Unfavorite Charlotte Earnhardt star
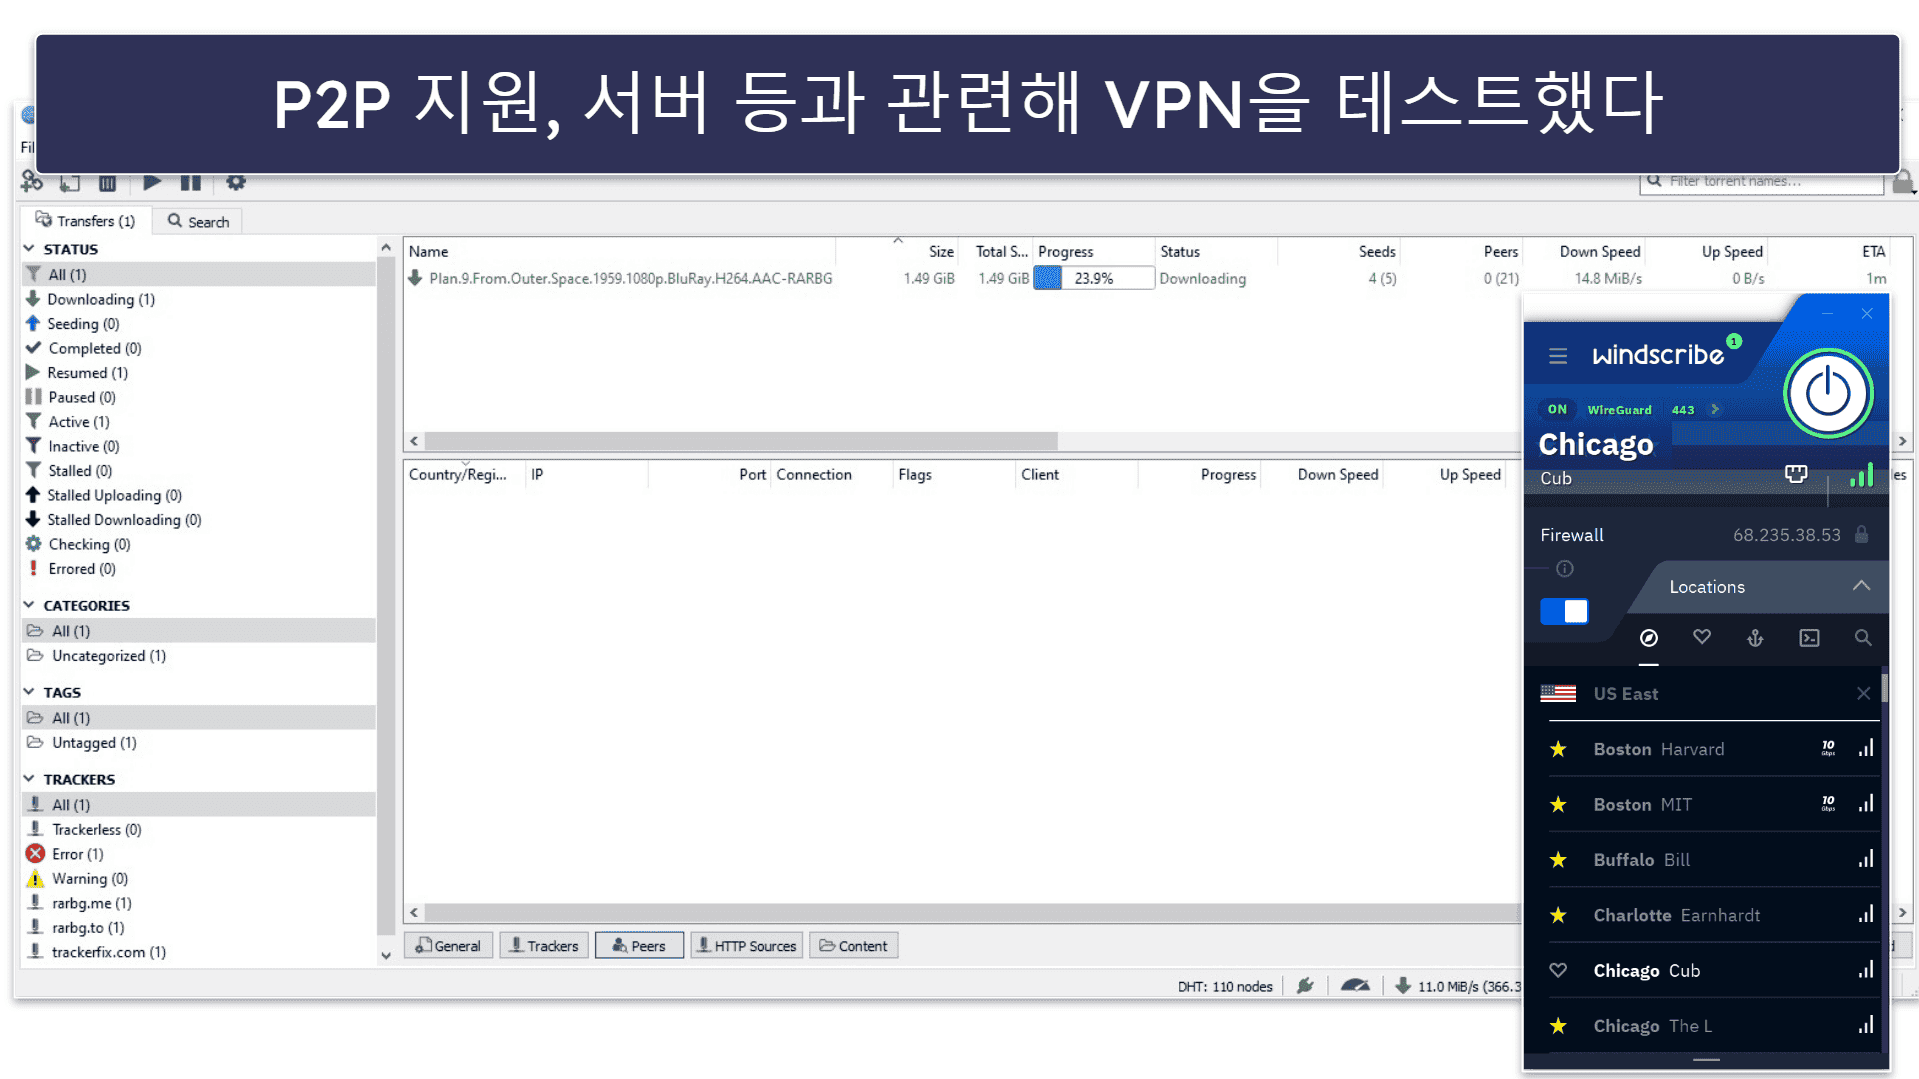 (1558, 915)
